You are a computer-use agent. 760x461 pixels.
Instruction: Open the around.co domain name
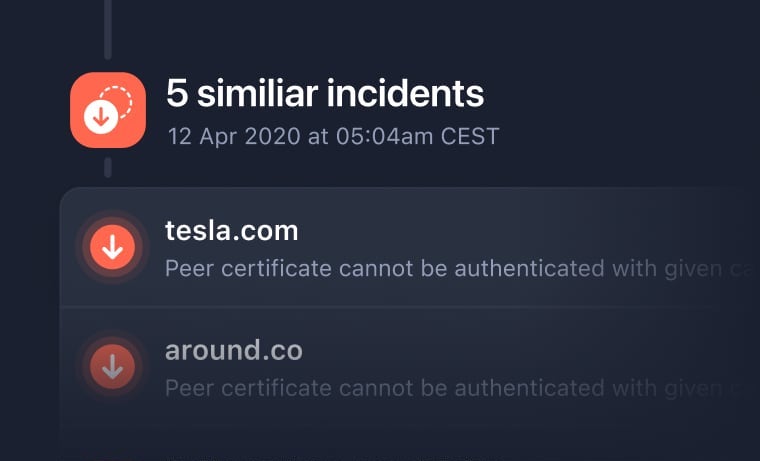pyautogui.click(x=233, y=351)
